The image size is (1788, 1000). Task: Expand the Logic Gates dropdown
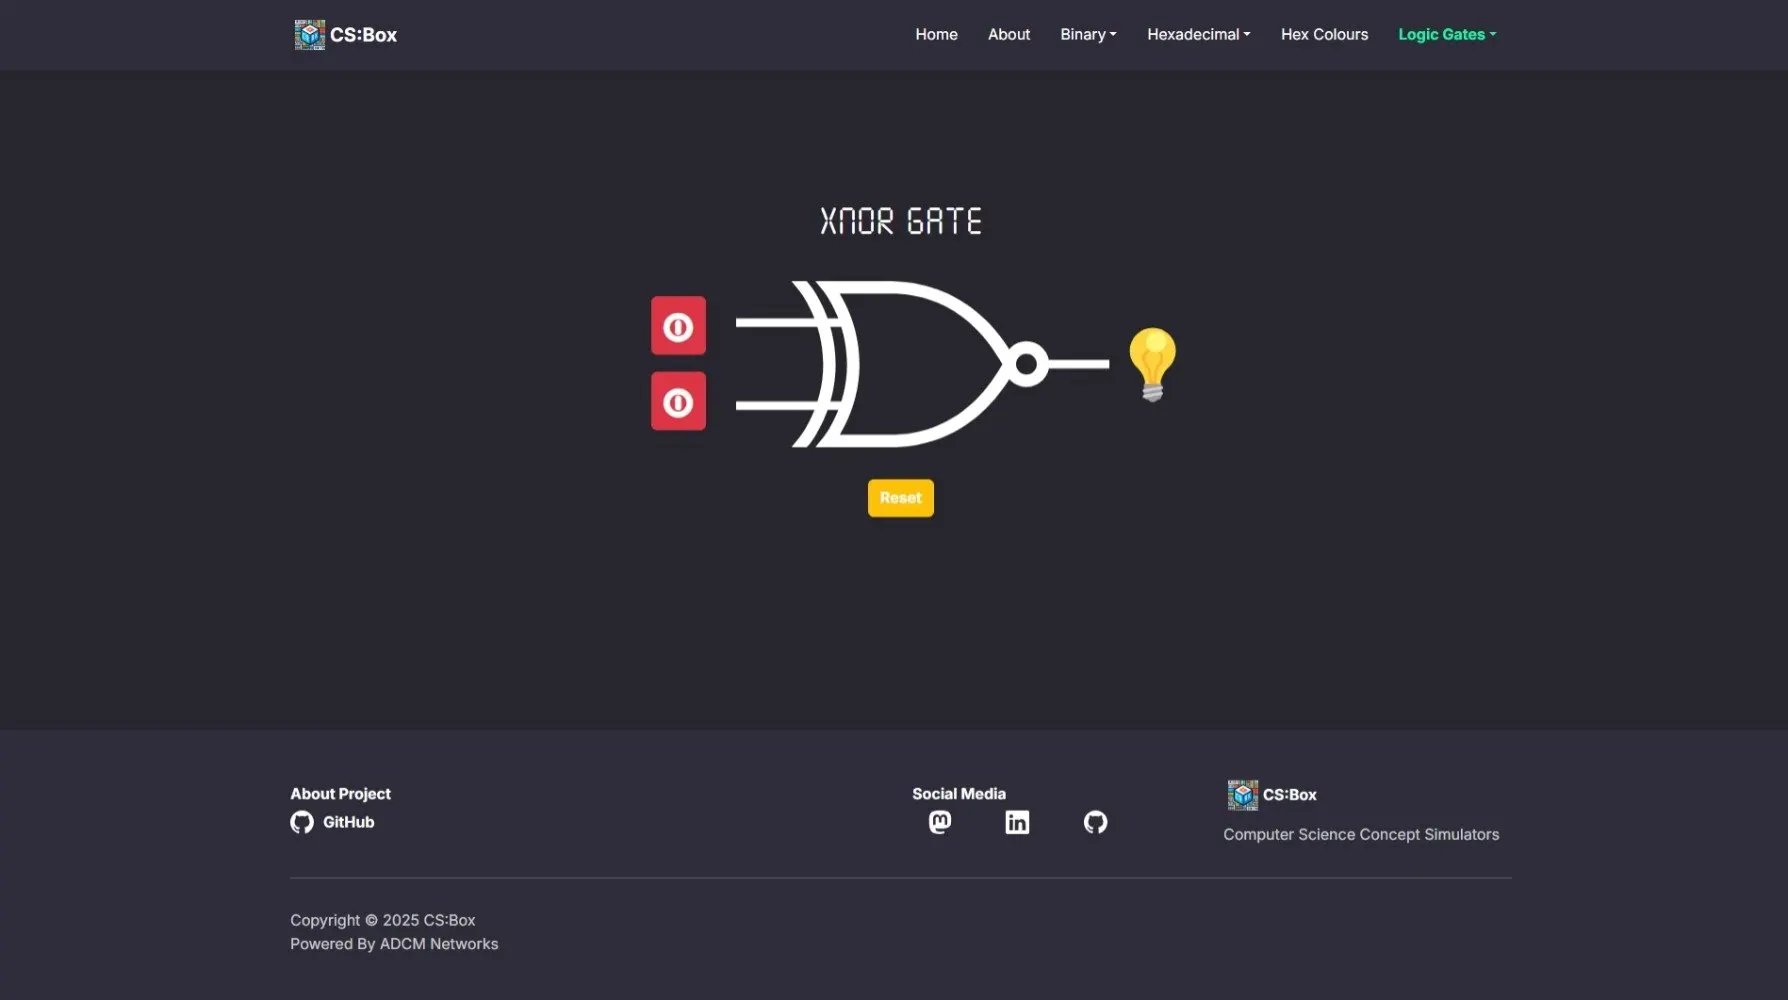click(x=1446, y=34)
